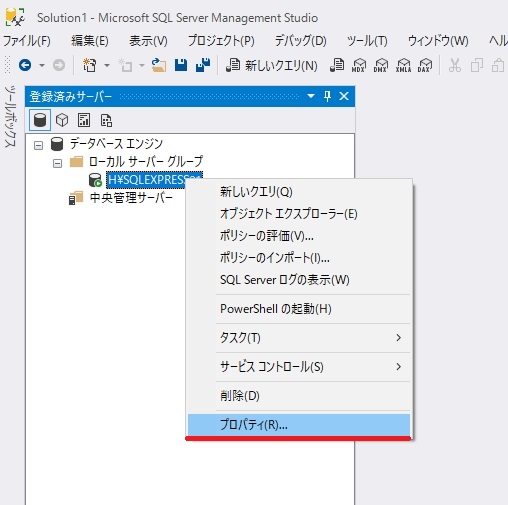Select the Analysis Services cube icon
Viewport: 508px width, 505px height.
pos(62,120)
